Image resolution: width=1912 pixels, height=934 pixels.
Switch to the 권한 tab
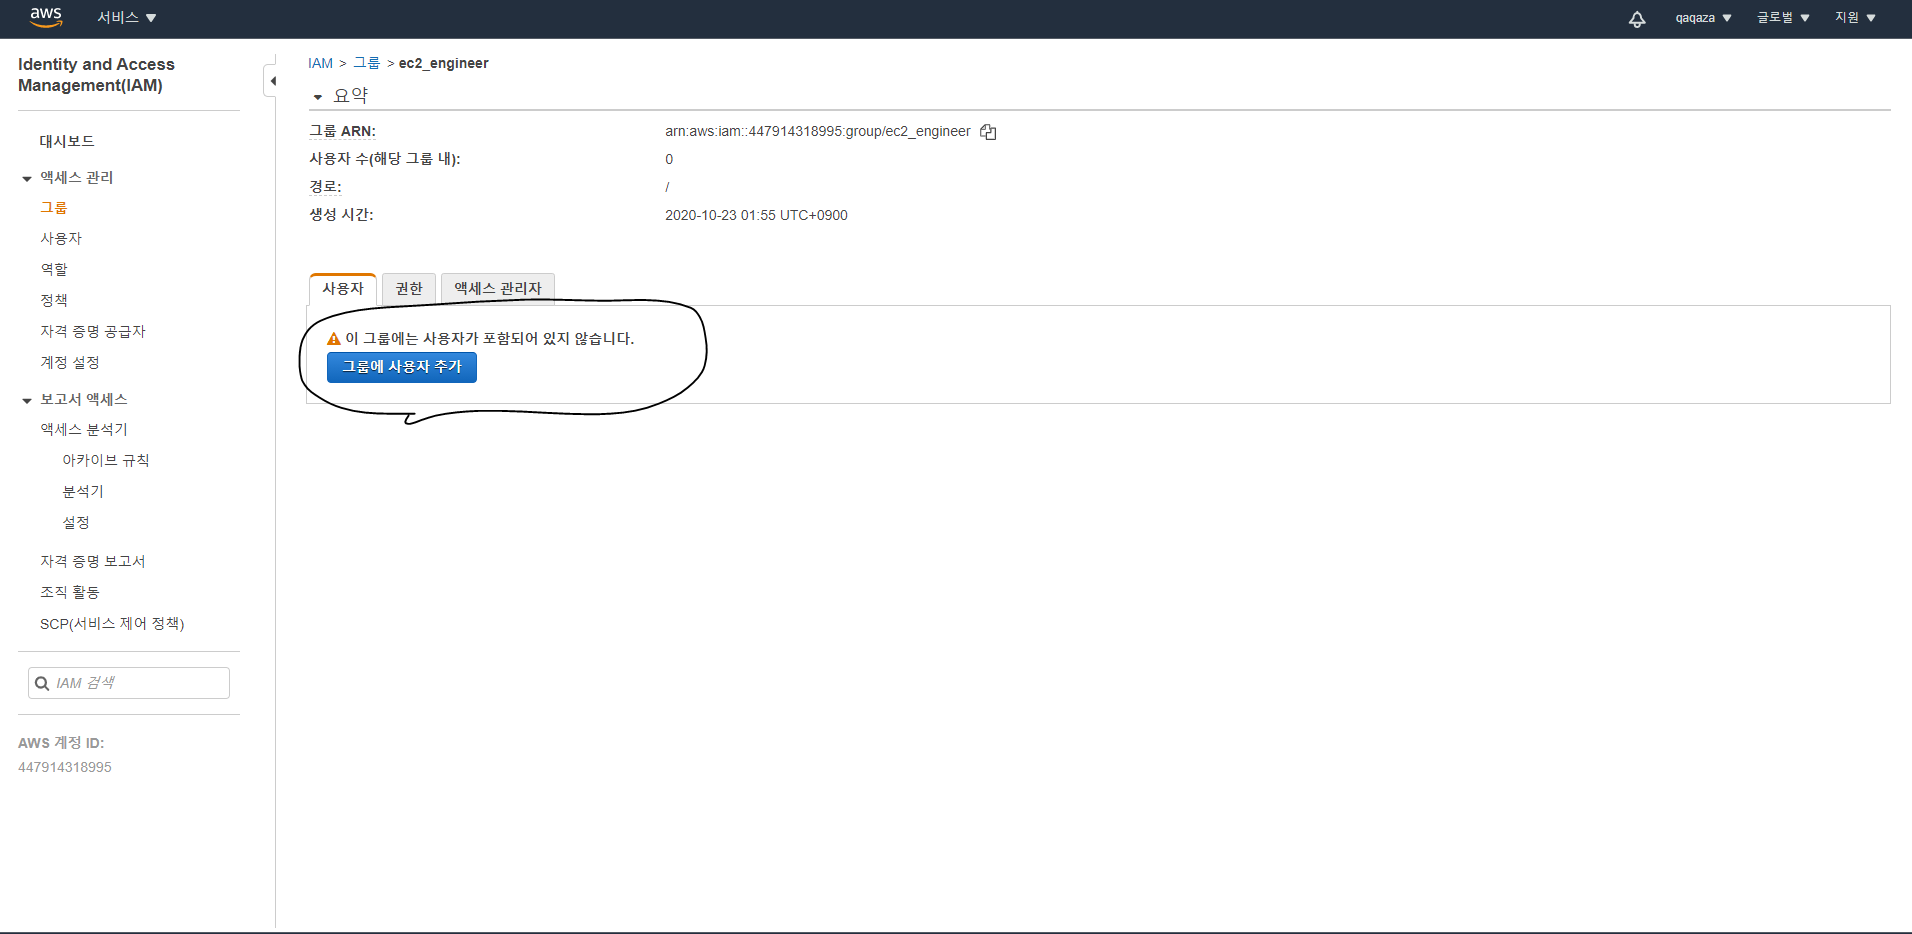coord(408,289)
